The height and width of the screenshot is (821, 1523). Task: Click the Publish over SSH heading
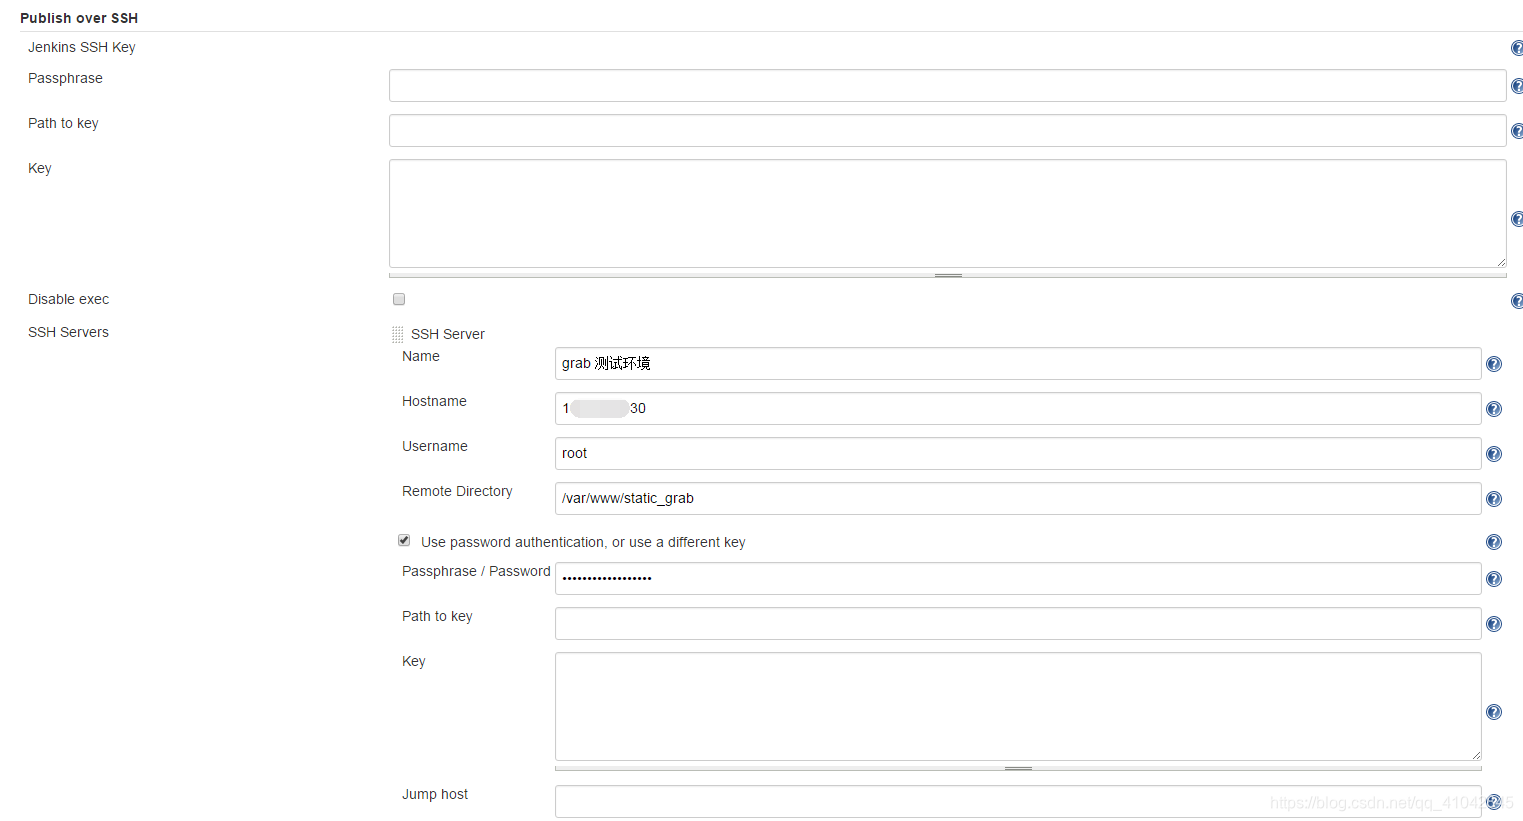click(x=79, y=18)
